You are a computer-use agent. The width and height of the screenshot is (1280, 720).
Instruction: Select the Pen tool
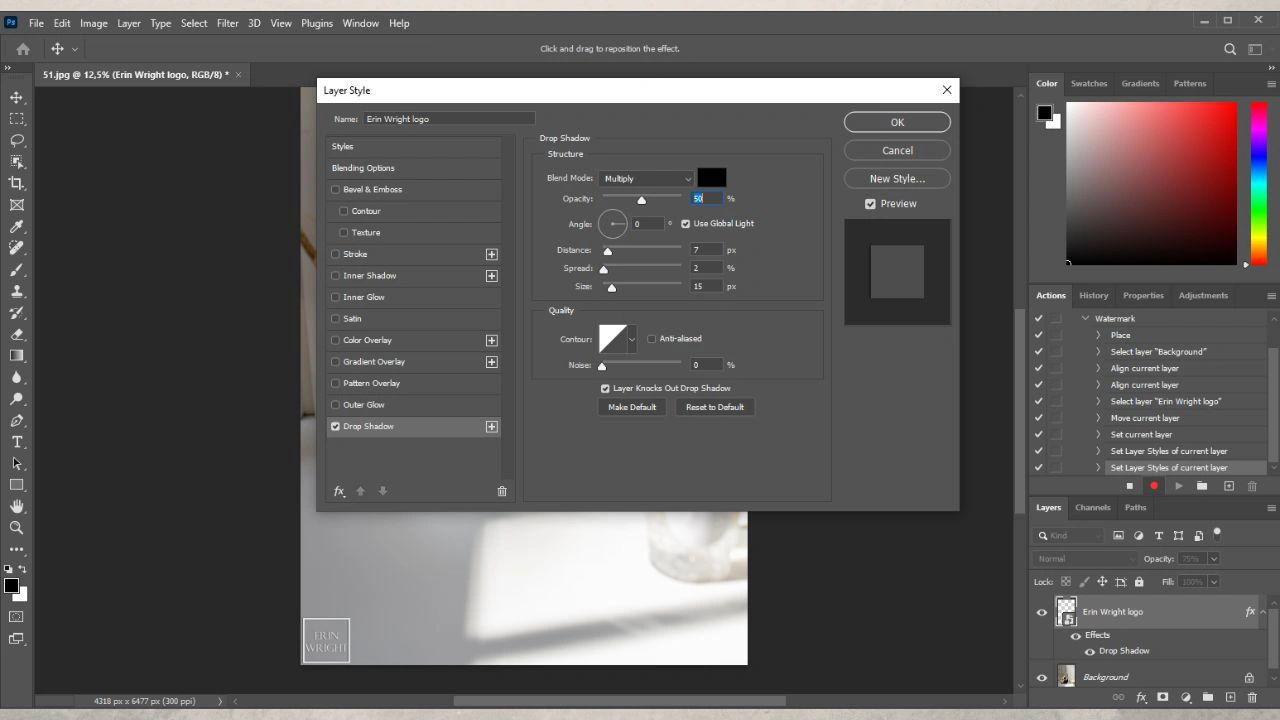[16, 420]
